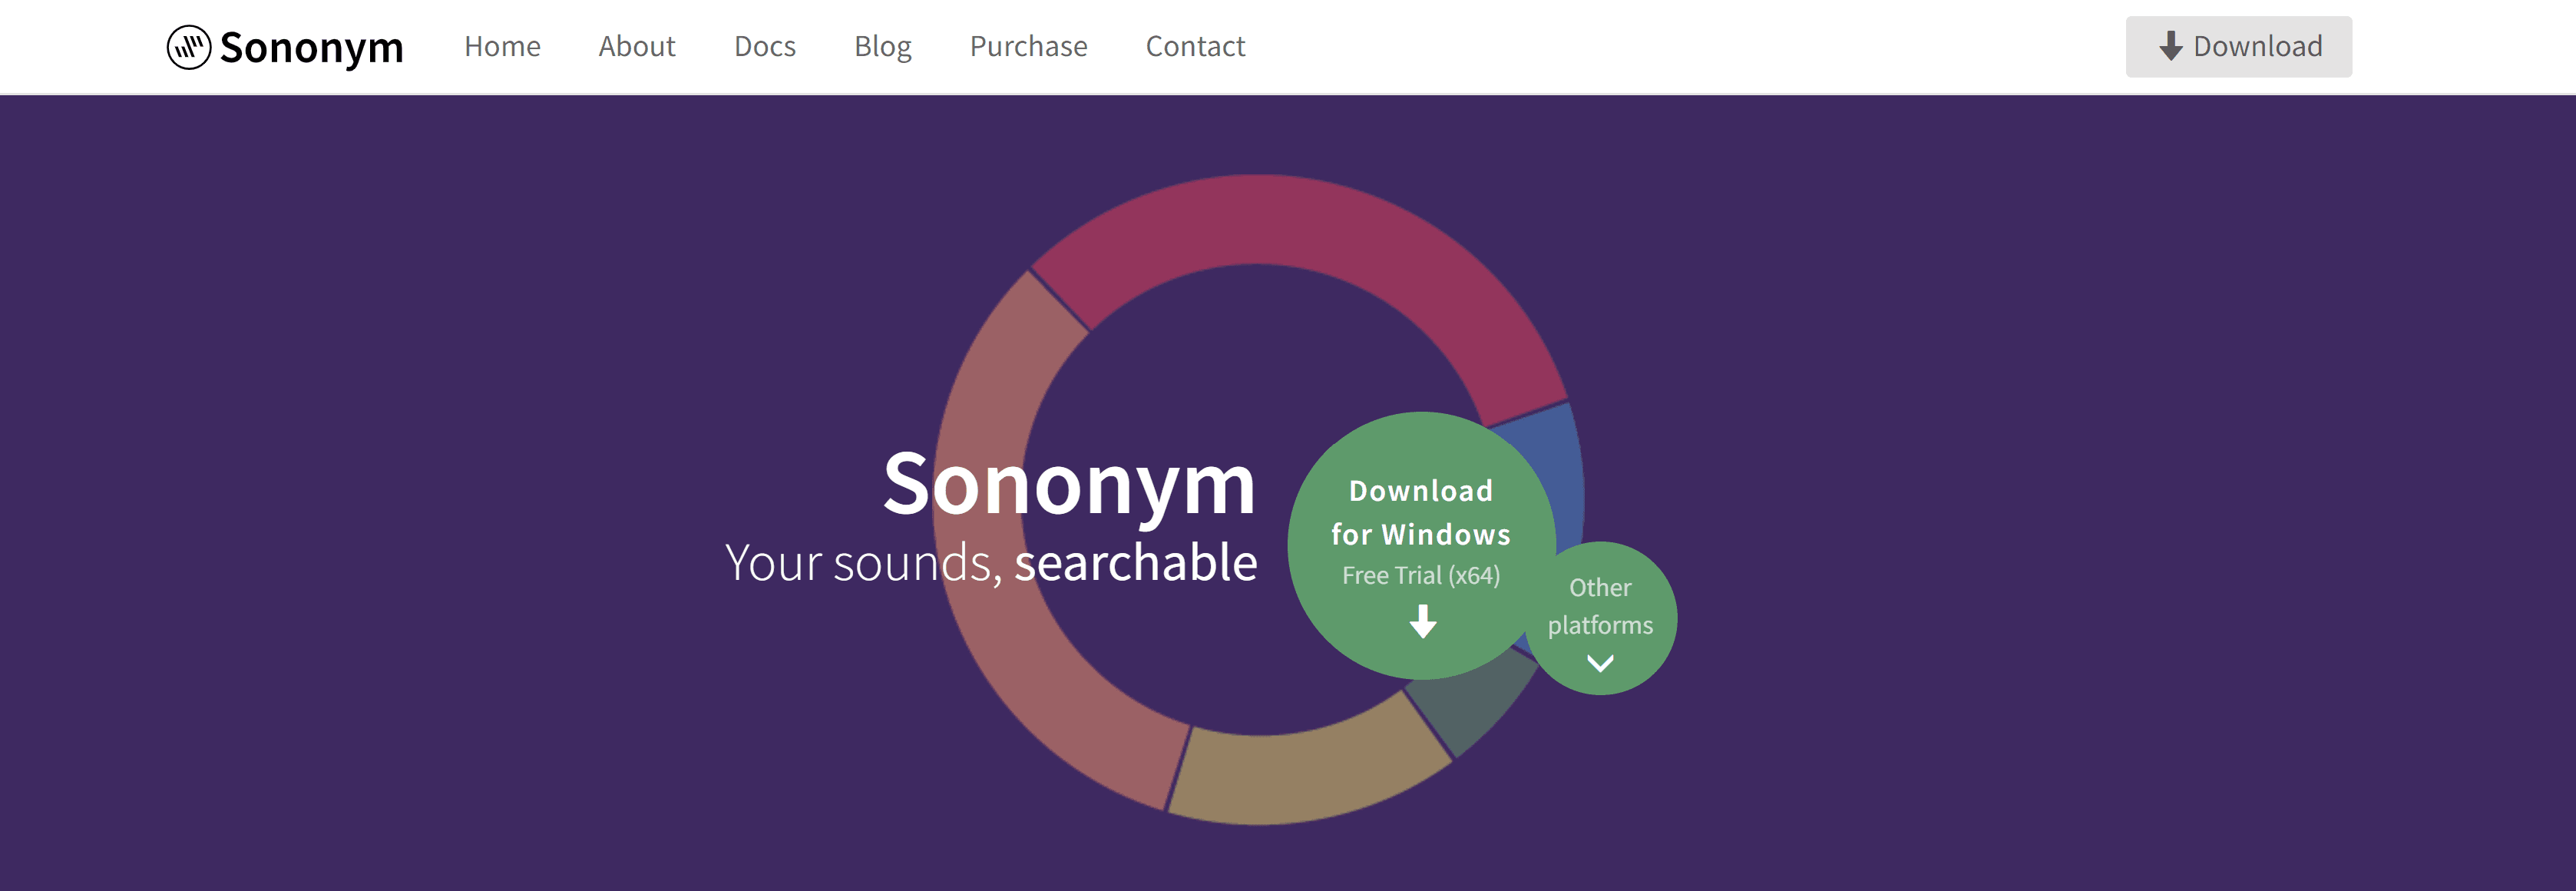Open the Contact page
The width and height of the screenshot is (2576, 891).
click(1195, 46)
